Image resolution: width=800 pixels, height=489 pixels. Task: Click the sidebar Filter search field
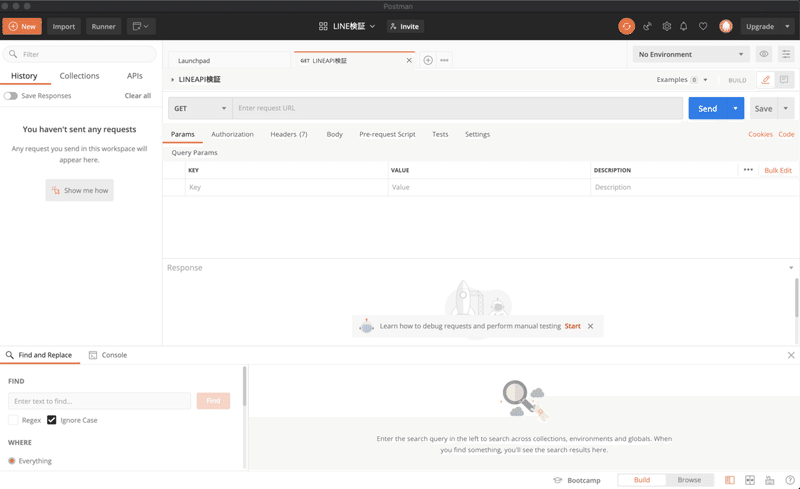80,54
